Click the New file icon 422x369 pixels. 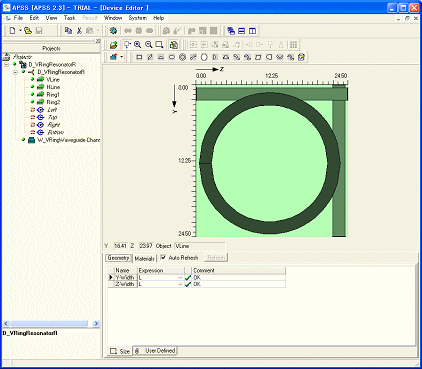click(12, 31)
